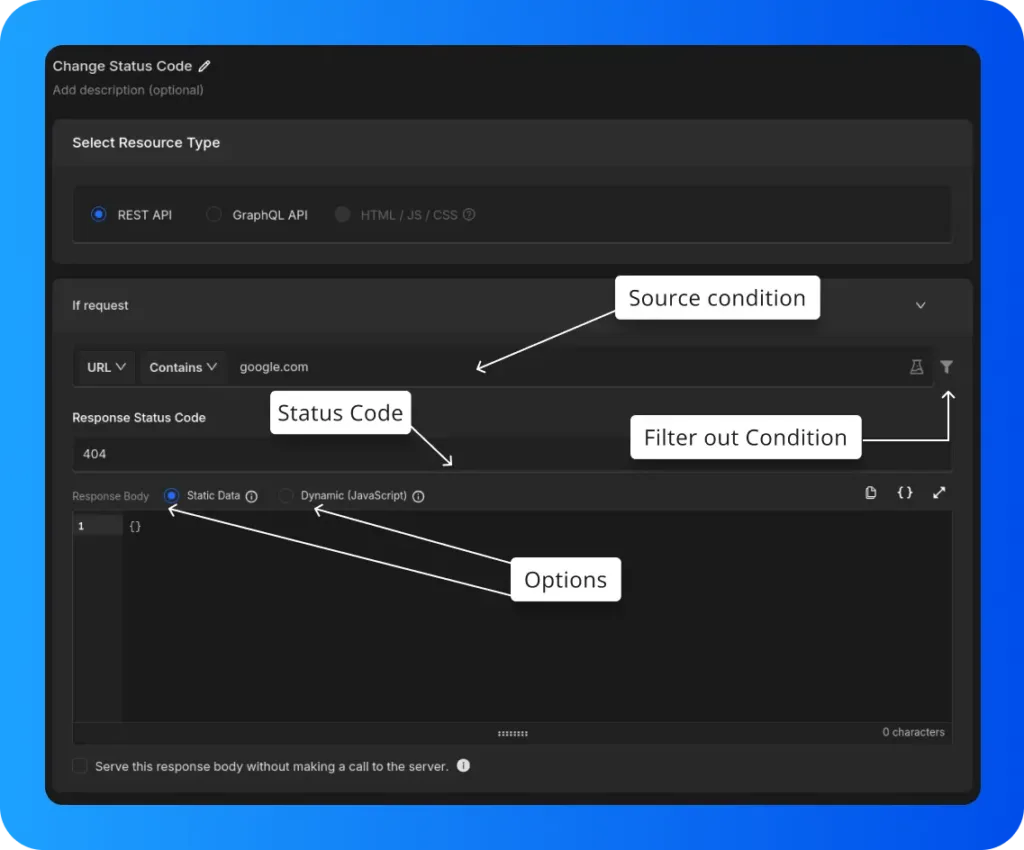
Task: Open the filter conditions funnel icon
Action: click(x=946, y=367)
